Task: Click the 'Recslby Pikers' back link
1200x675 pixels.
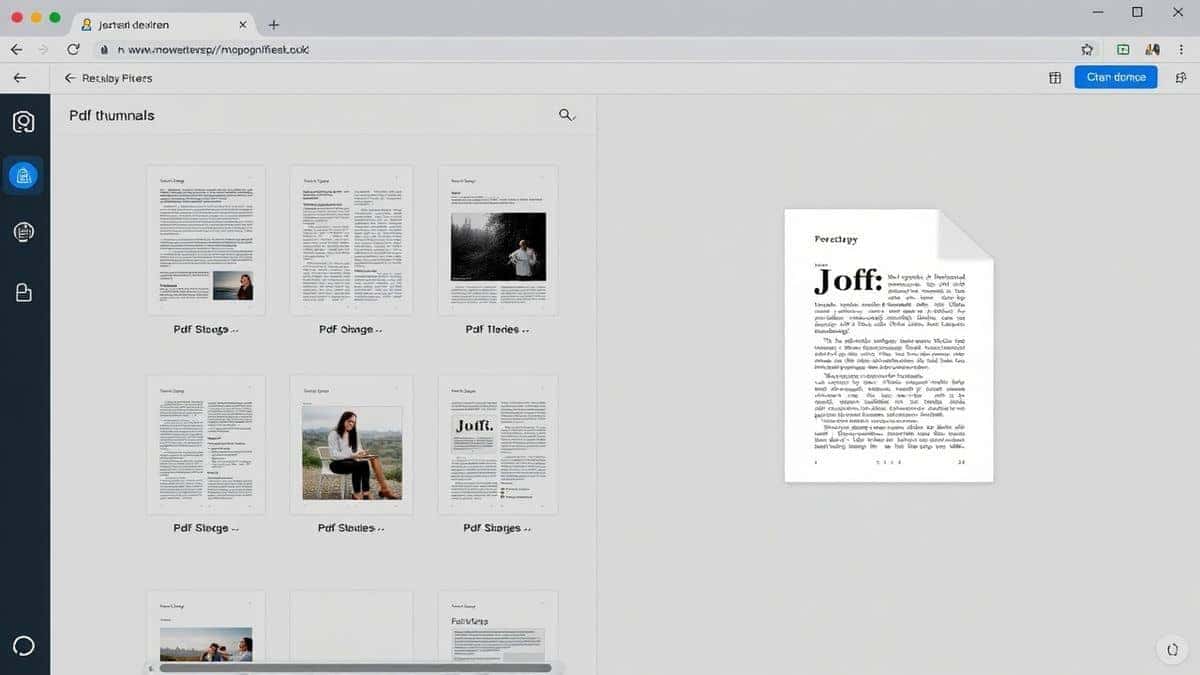Action: [110, 77]
